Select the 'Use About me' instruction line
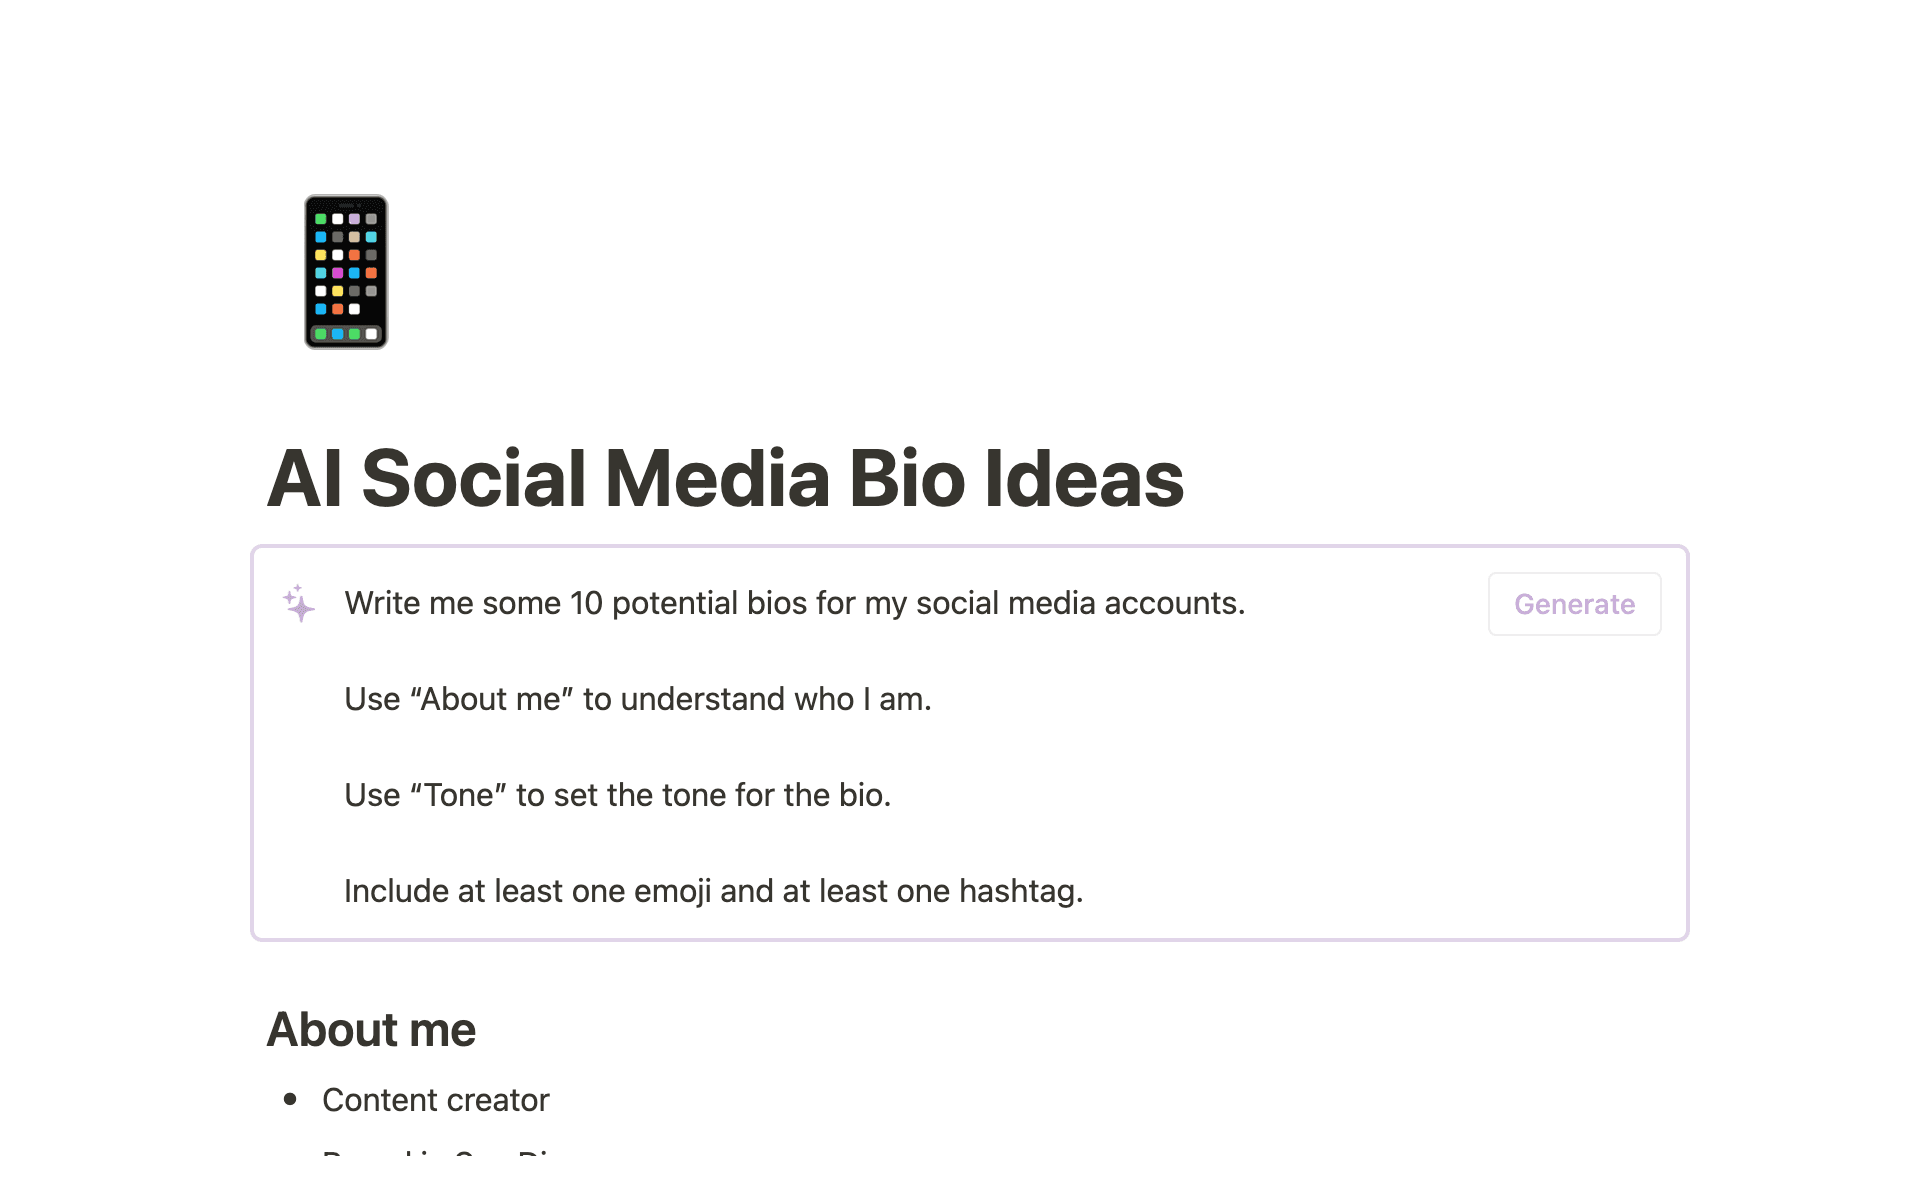Screen dimensions: 1920x1200 pyautogui.click(x=637, y=699)
